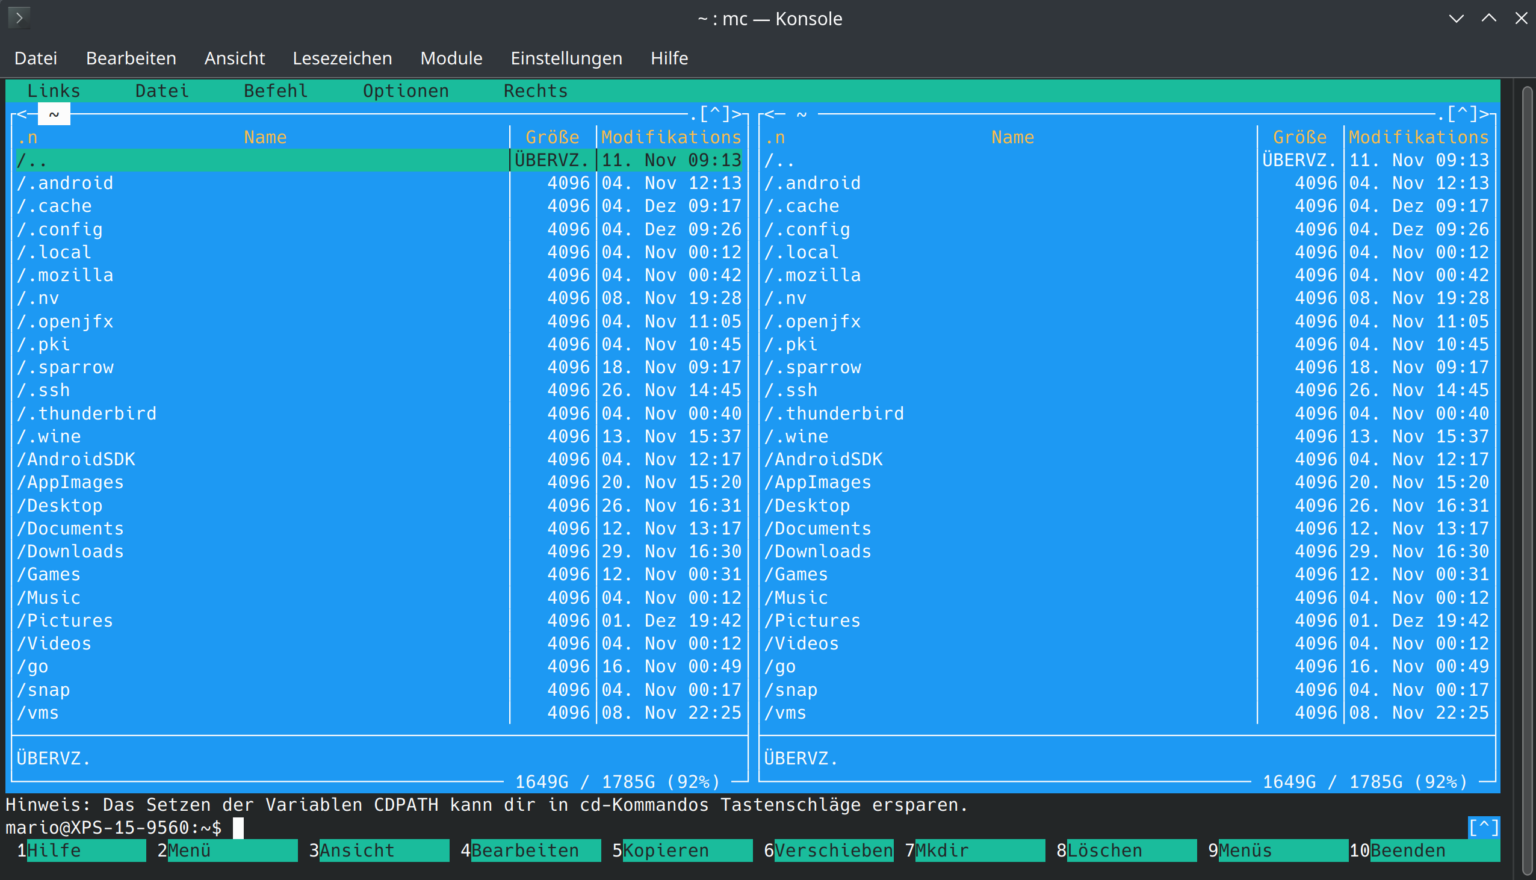This screenshot has width=1536, height=880.
Task: Open the Einstellungen menu in Konsole
Action: [x=566, y=58]
